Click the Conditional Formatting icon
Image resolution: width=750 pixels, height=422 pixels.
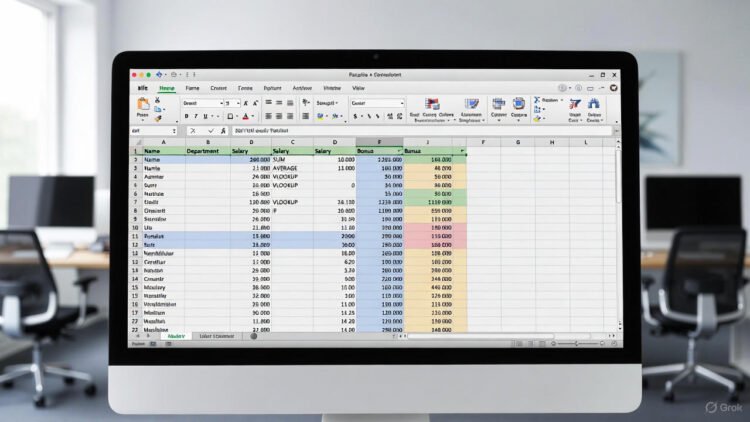432,104
